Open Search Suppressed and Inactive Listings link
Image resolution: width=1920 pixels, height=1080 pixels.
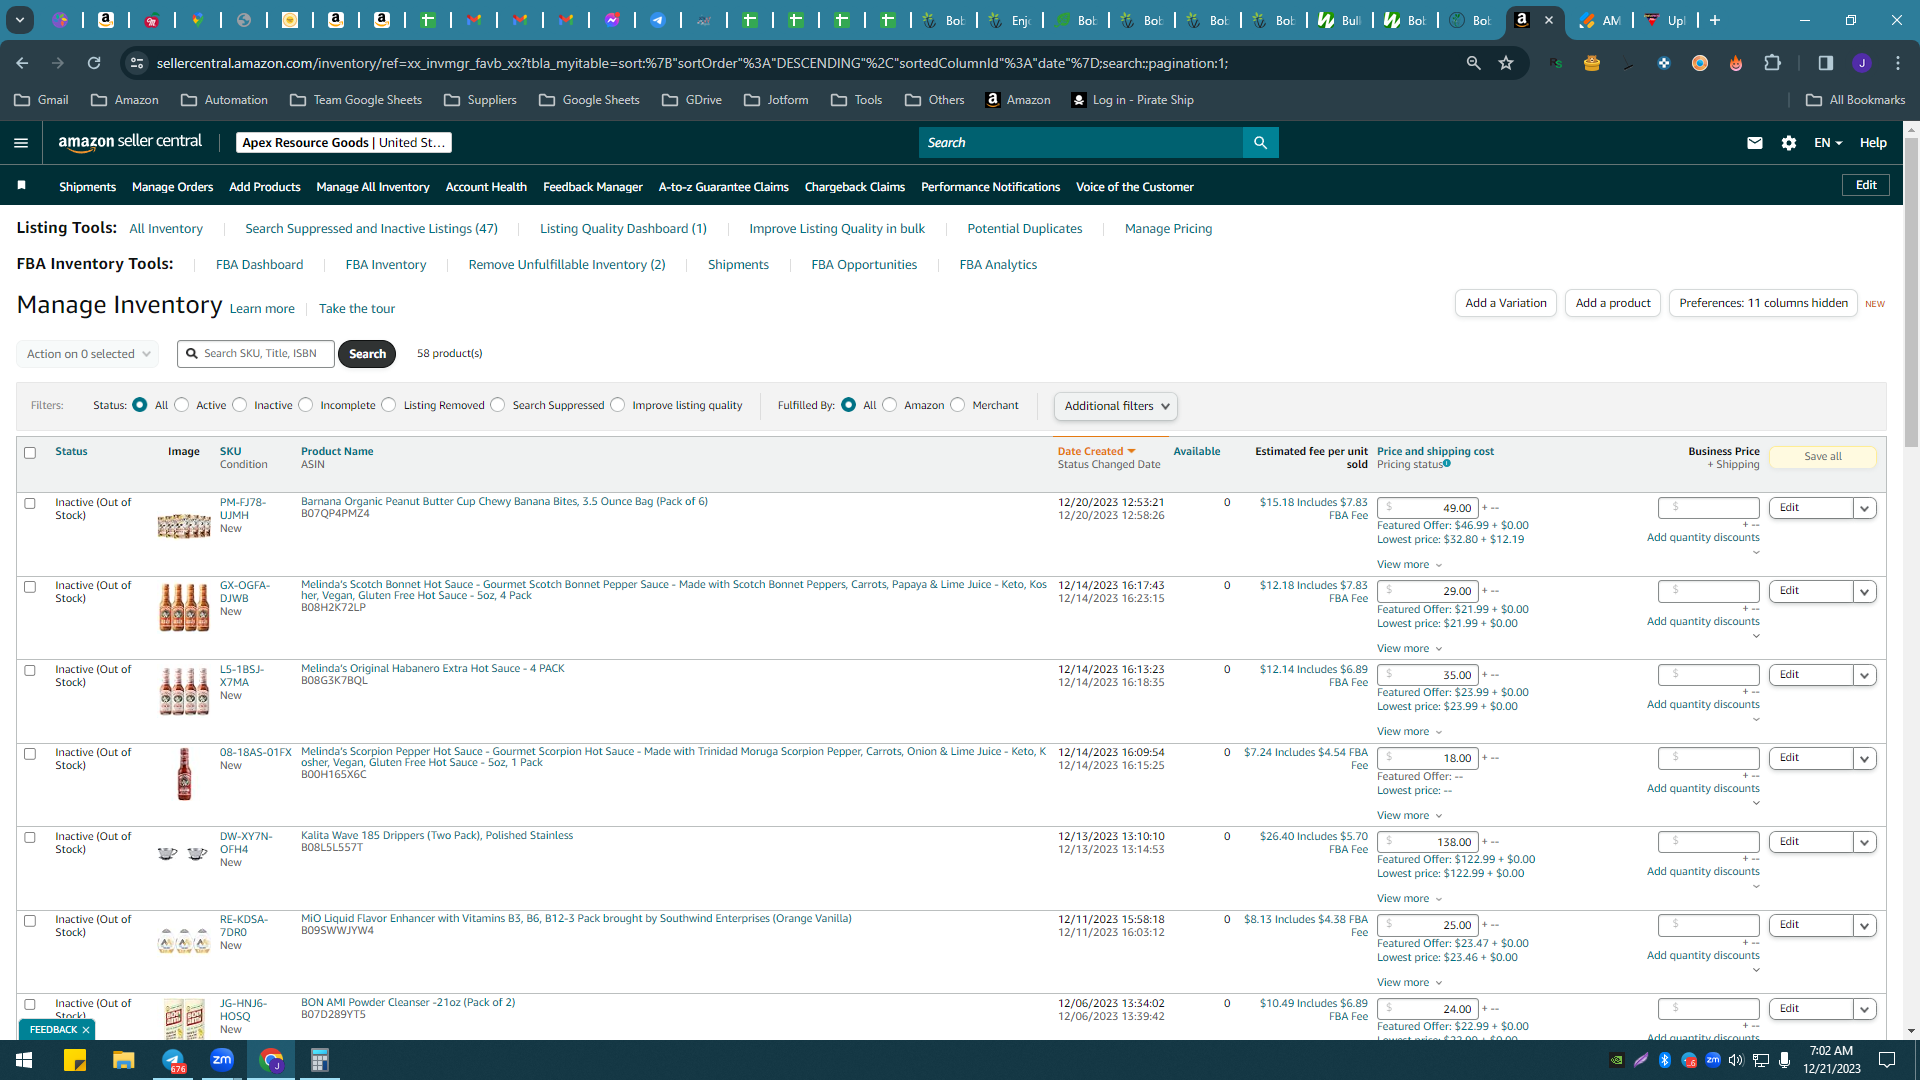372,229
